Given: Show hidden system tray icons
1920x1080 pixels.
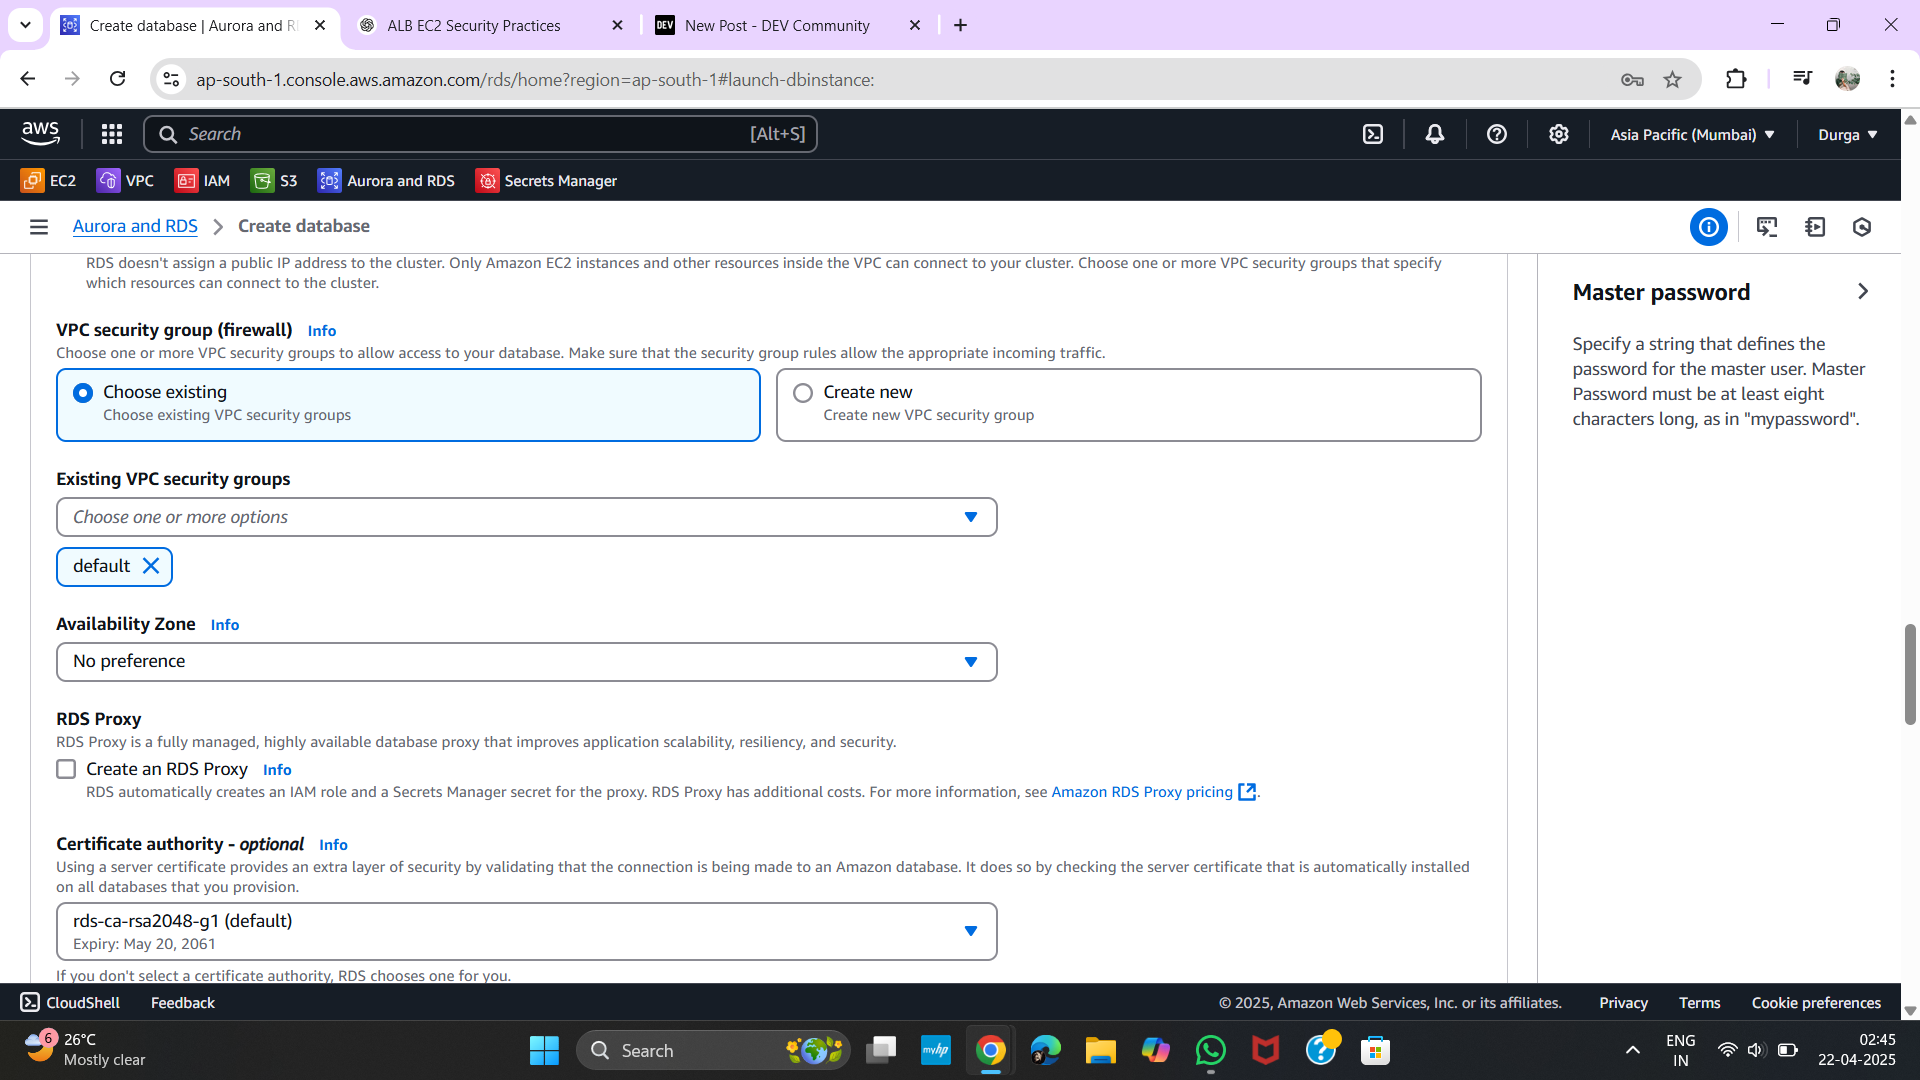Looking at the screenshot, I should (1632, 1050).
